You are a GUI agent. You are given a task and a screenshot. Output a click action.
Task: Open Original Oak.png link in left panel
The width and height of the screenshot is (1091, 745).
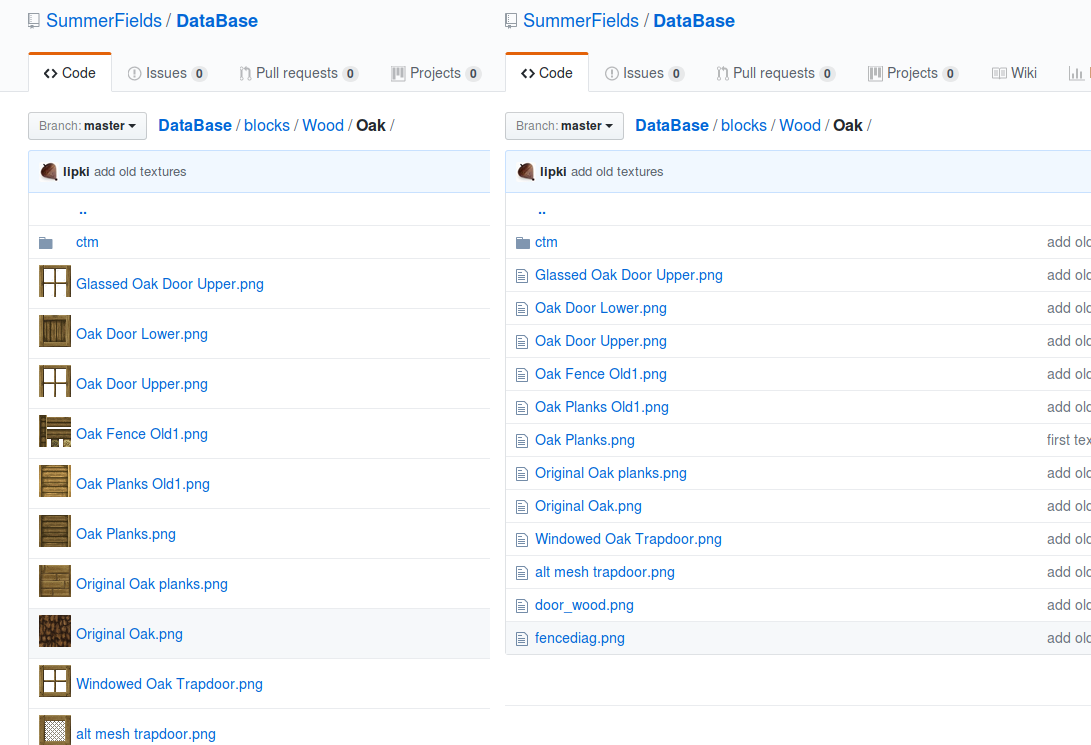click(129, 634)
